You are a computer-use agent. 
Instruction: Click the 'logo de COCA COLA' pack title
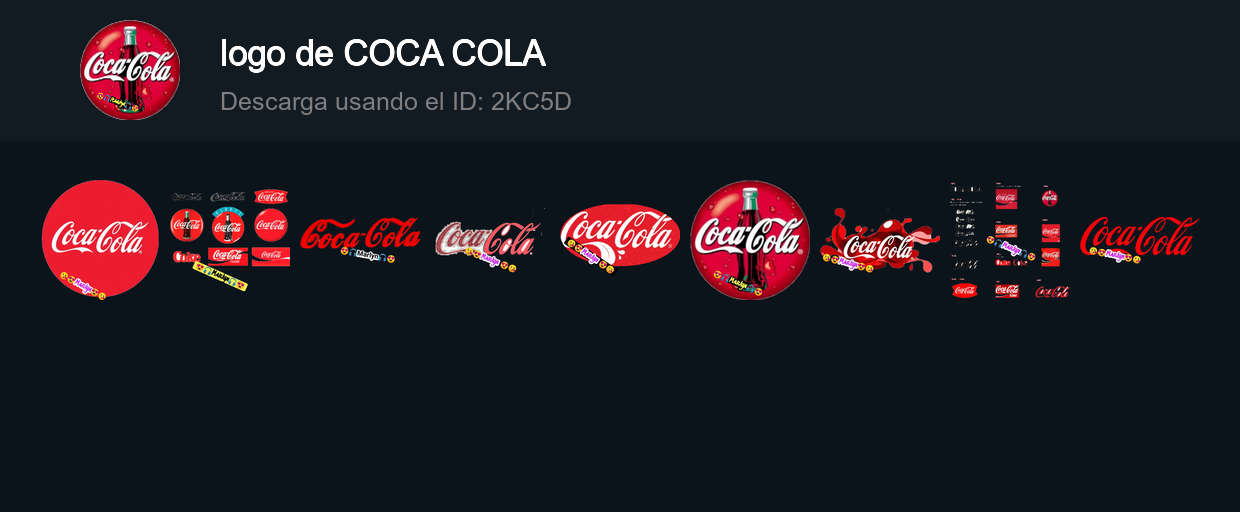click(x=382, y=54)
